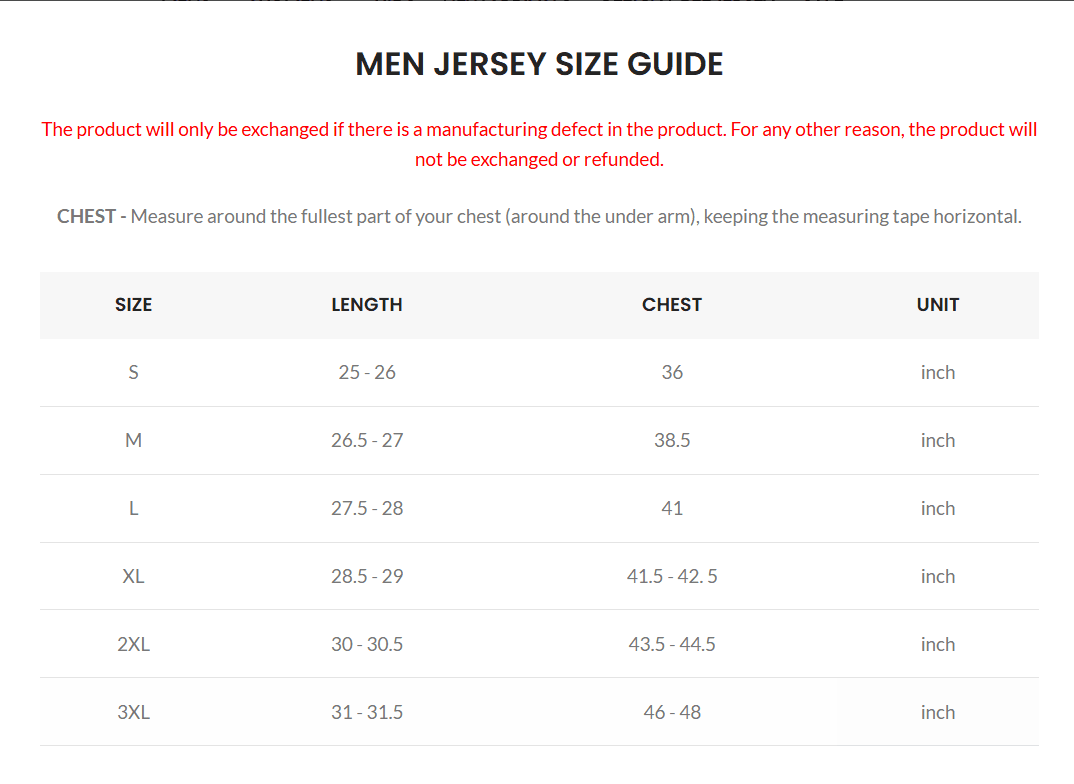This screenshot has height=784, width=1074.
Task: Click the 46 - 48 chest value
Action: 672,713
